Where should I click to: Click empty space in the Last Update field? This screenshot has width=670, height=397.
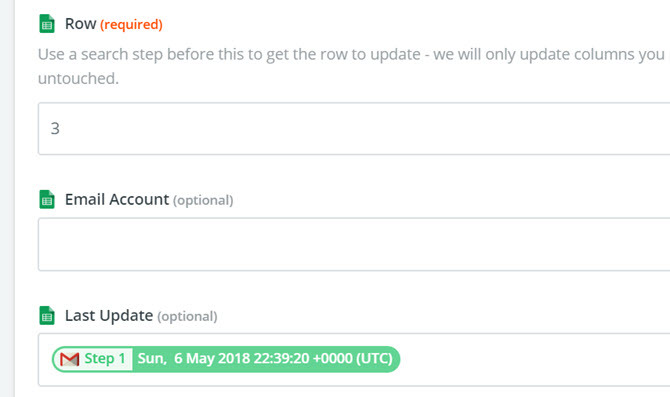tap(534, 359)
